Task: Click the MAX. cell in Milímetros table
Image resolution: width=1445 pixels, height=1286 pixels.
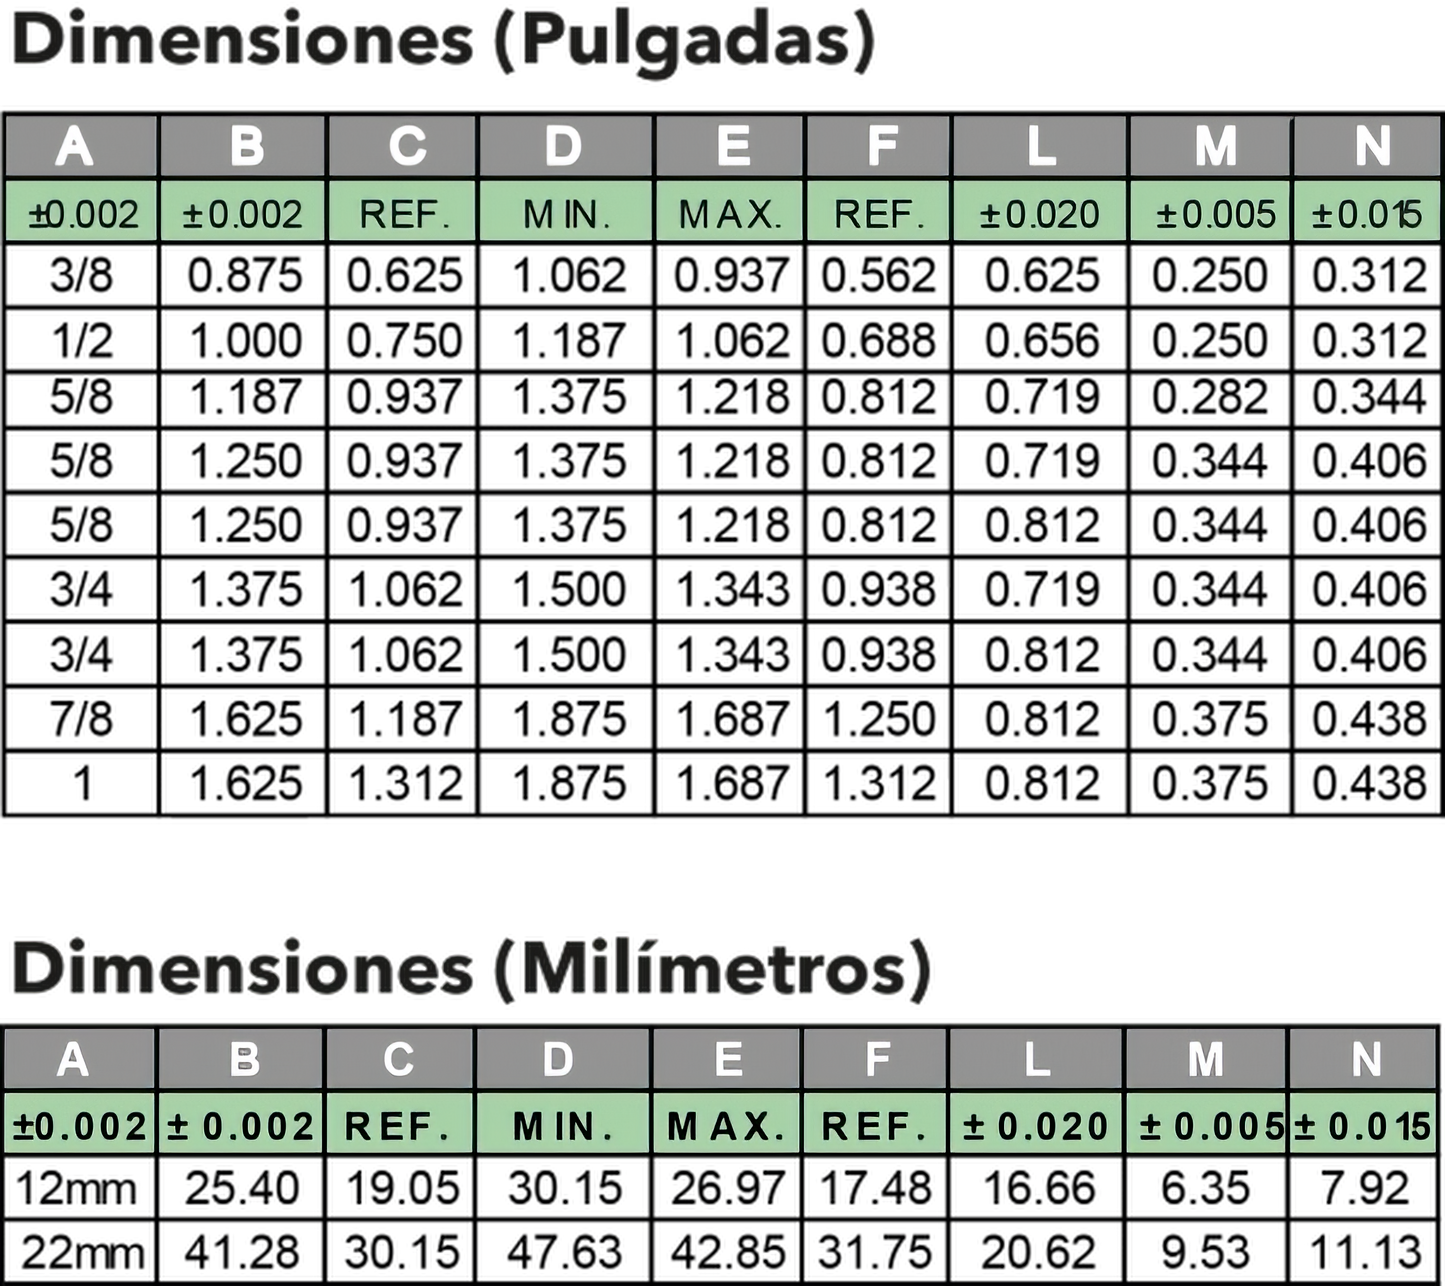Action: click(727, 1126)
